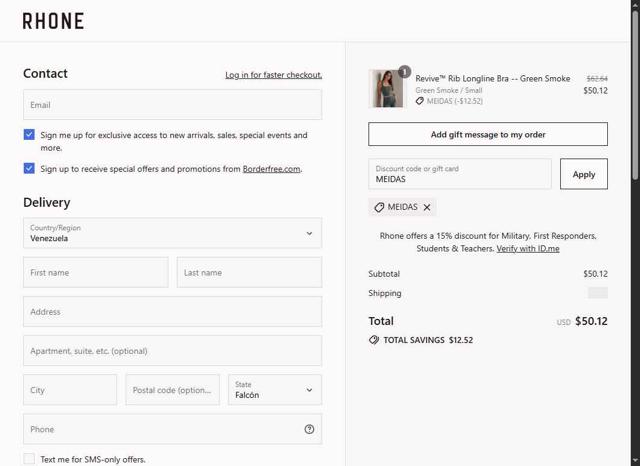The image size is (640, 466).
Task: Click the Green Smoke / Small variant text
Action: [449, 90]
